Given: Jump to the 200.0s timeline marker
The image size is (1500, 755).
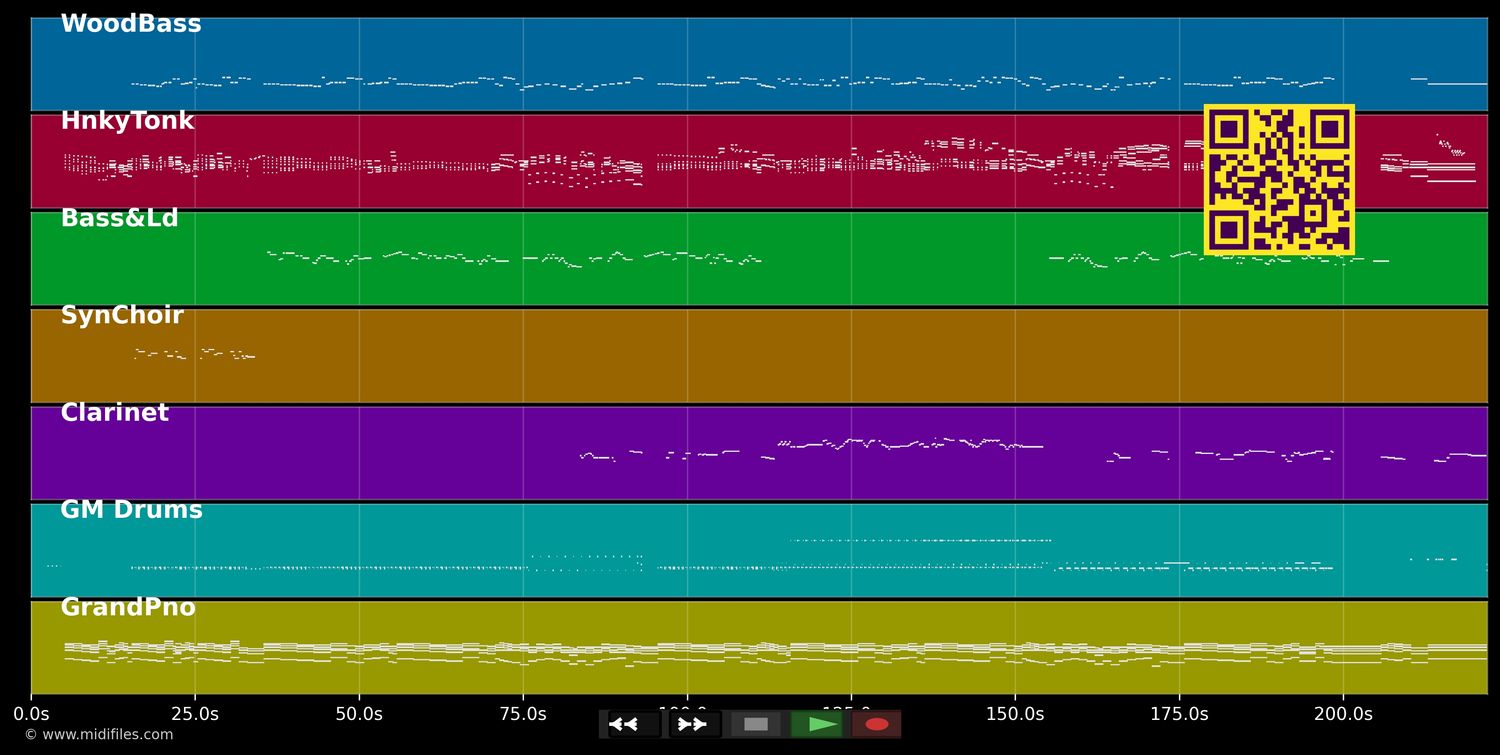Looking at the screenshot, I should pyautogui.click(x=1343, y=714).
